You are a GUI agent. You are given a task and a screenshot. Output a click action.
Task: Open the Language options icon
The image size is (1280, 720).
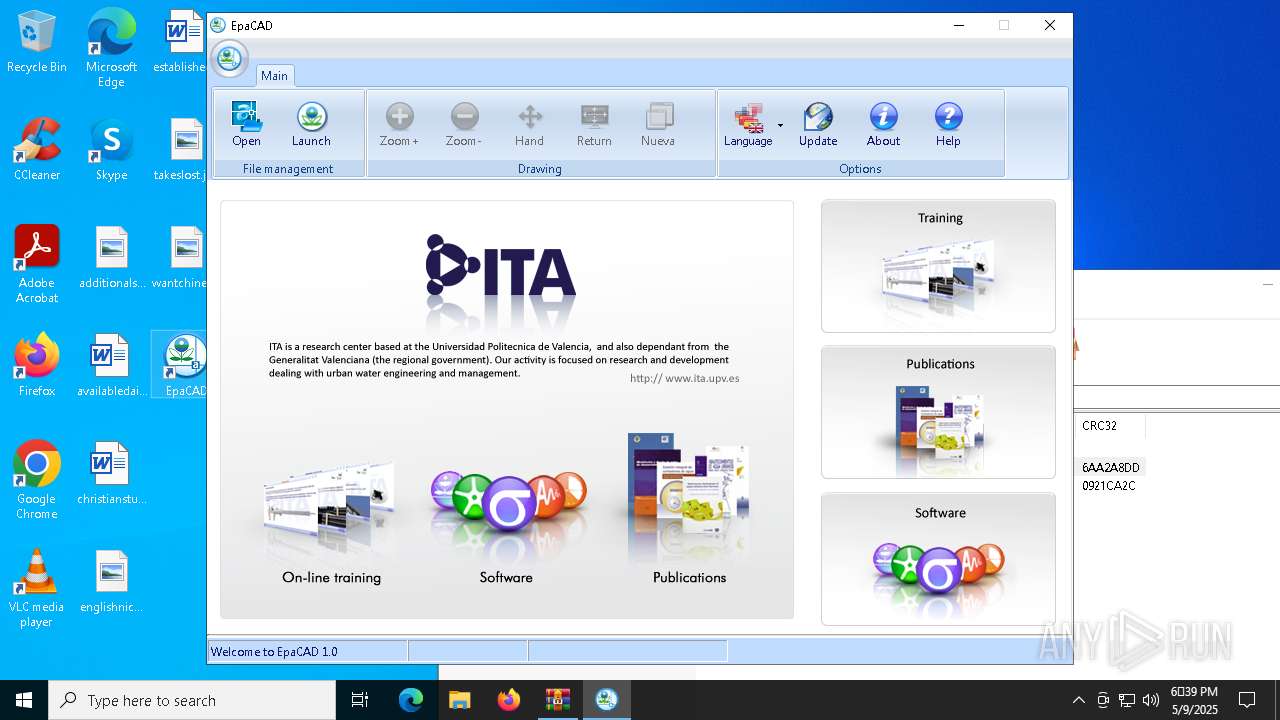pyautogui.click(x=748, y=124)
